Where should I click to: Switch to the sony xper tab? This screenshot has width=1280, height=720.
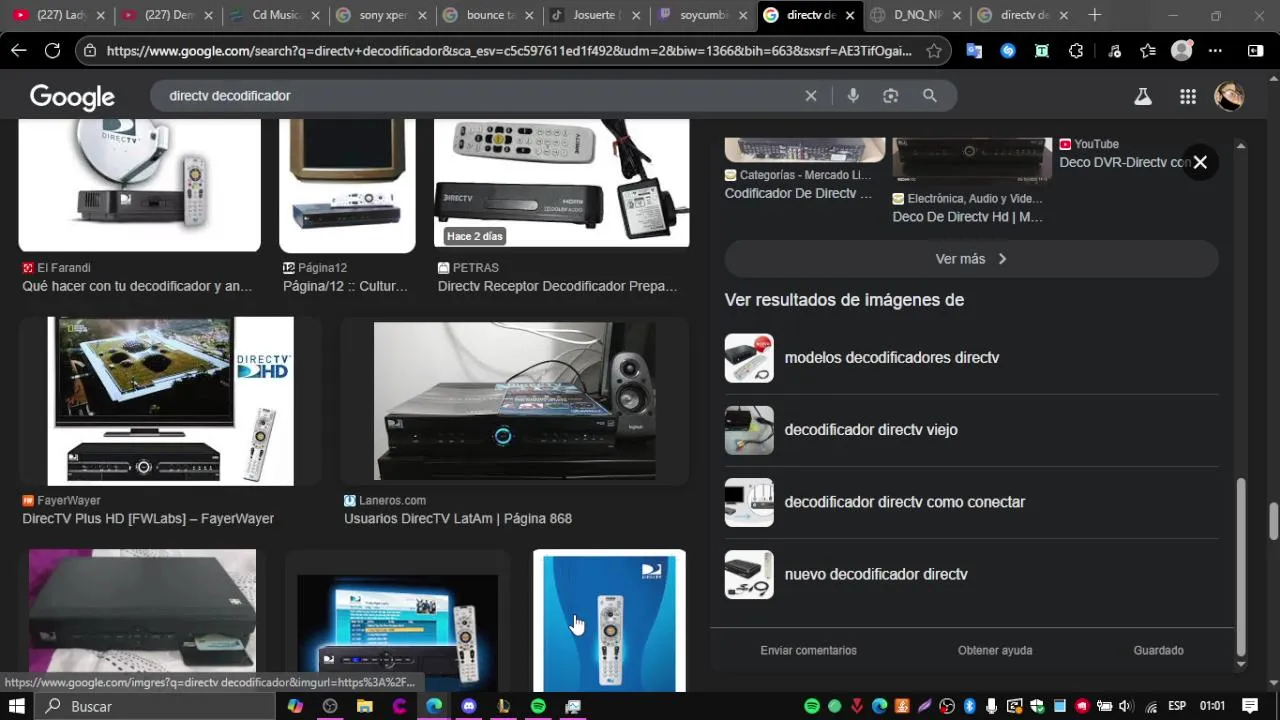coord(382,15)
